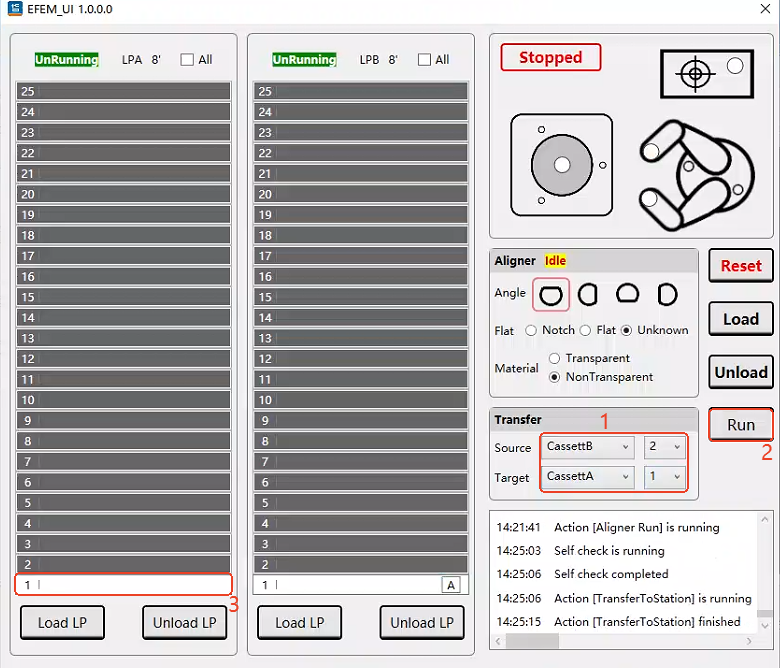780x668 pixels.
Task: Choose the Transparent material radio option
Action: coord(554,358)
